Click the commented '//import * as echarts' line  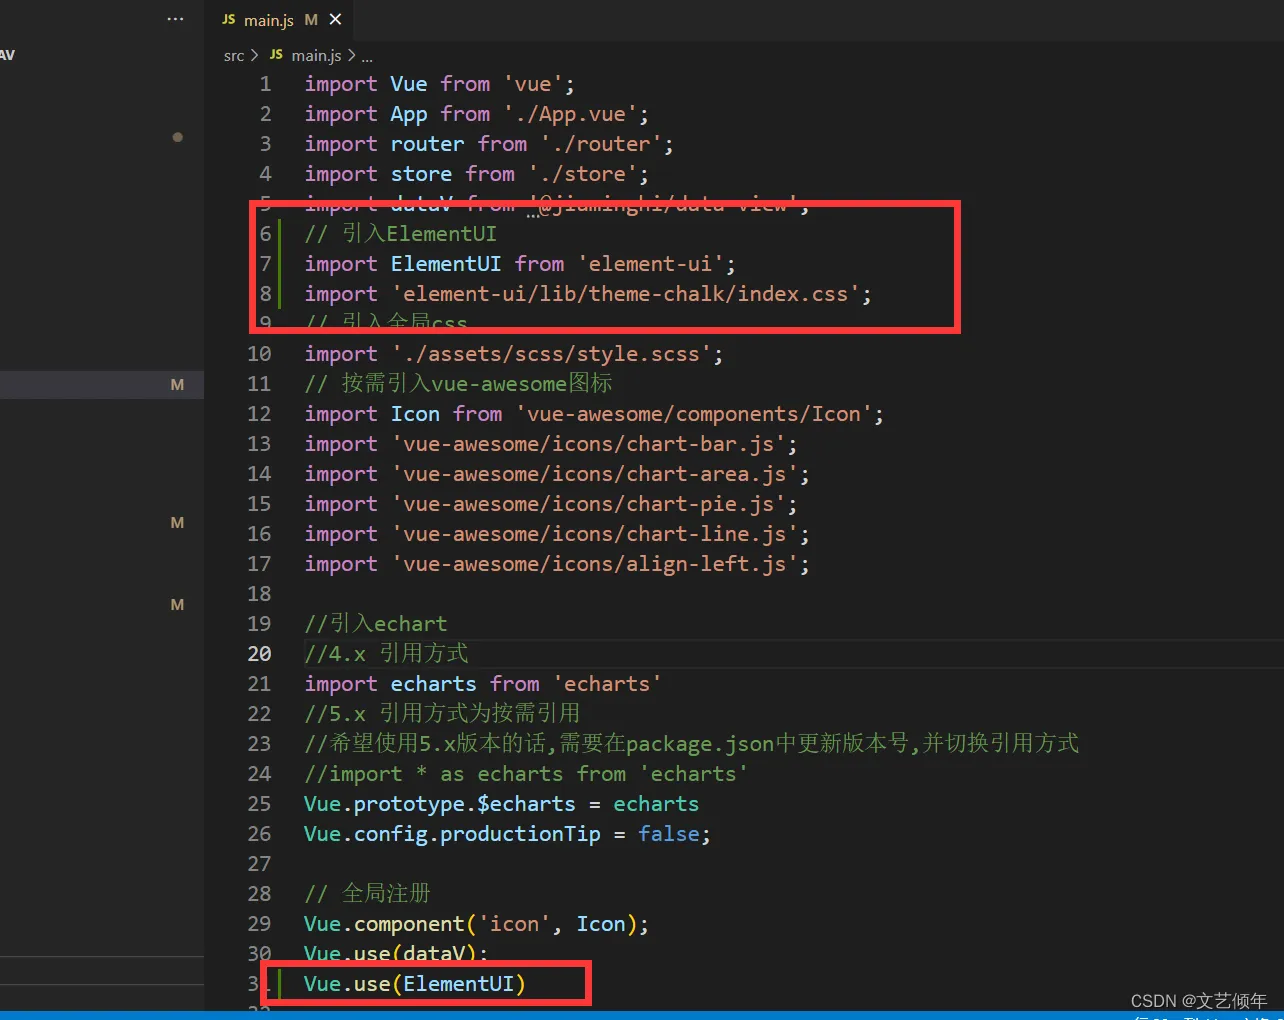tap(526, 774)
